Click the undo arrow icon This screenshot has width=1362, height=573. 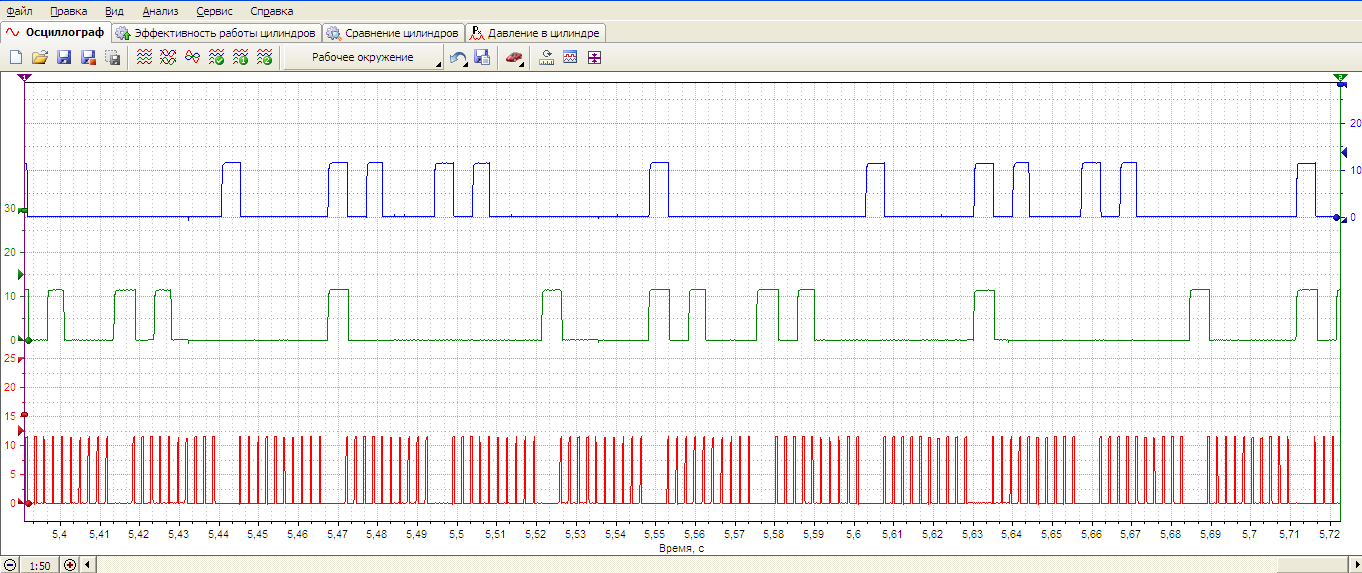458,58
